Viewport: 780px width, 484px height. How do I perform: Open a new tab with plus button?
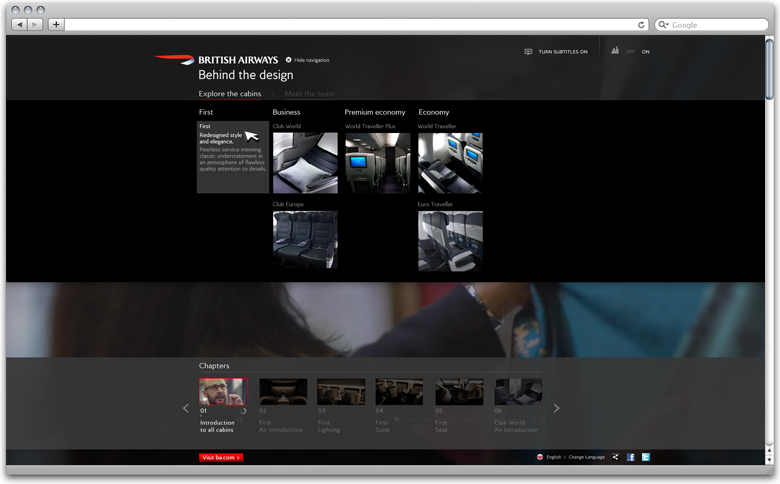point(56,24)
